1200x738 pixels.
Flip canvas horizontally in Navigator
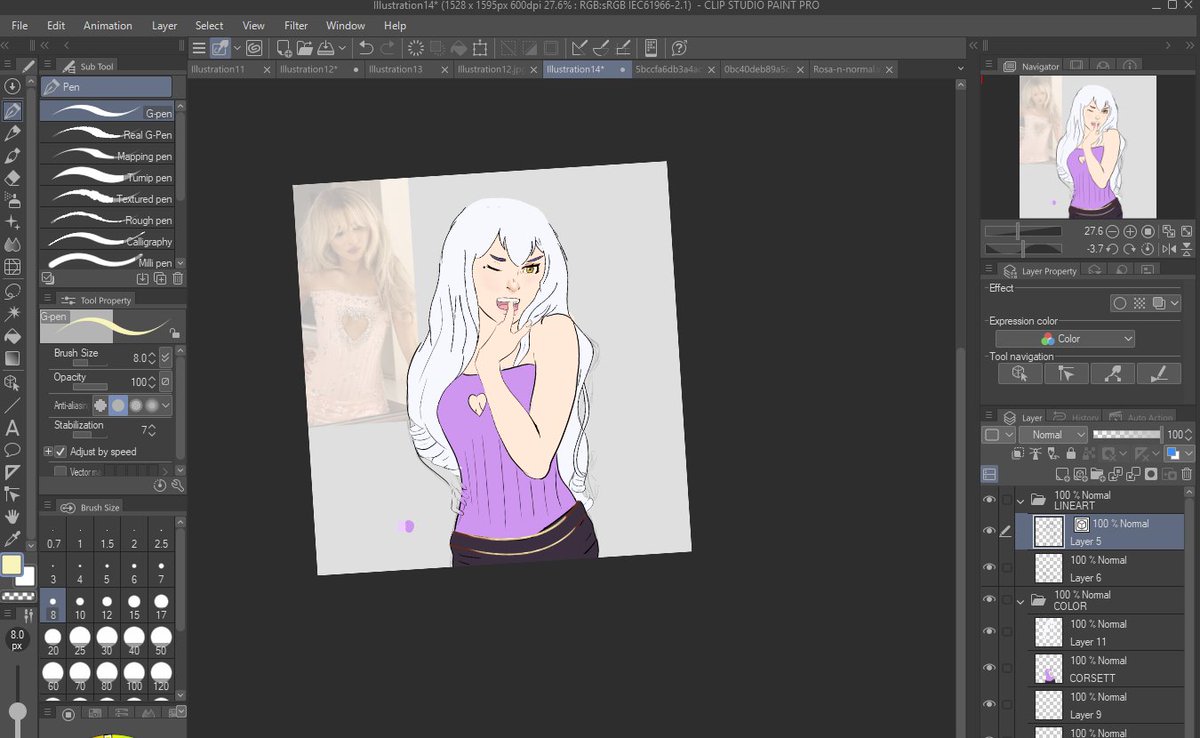[x=1167, y=249]
